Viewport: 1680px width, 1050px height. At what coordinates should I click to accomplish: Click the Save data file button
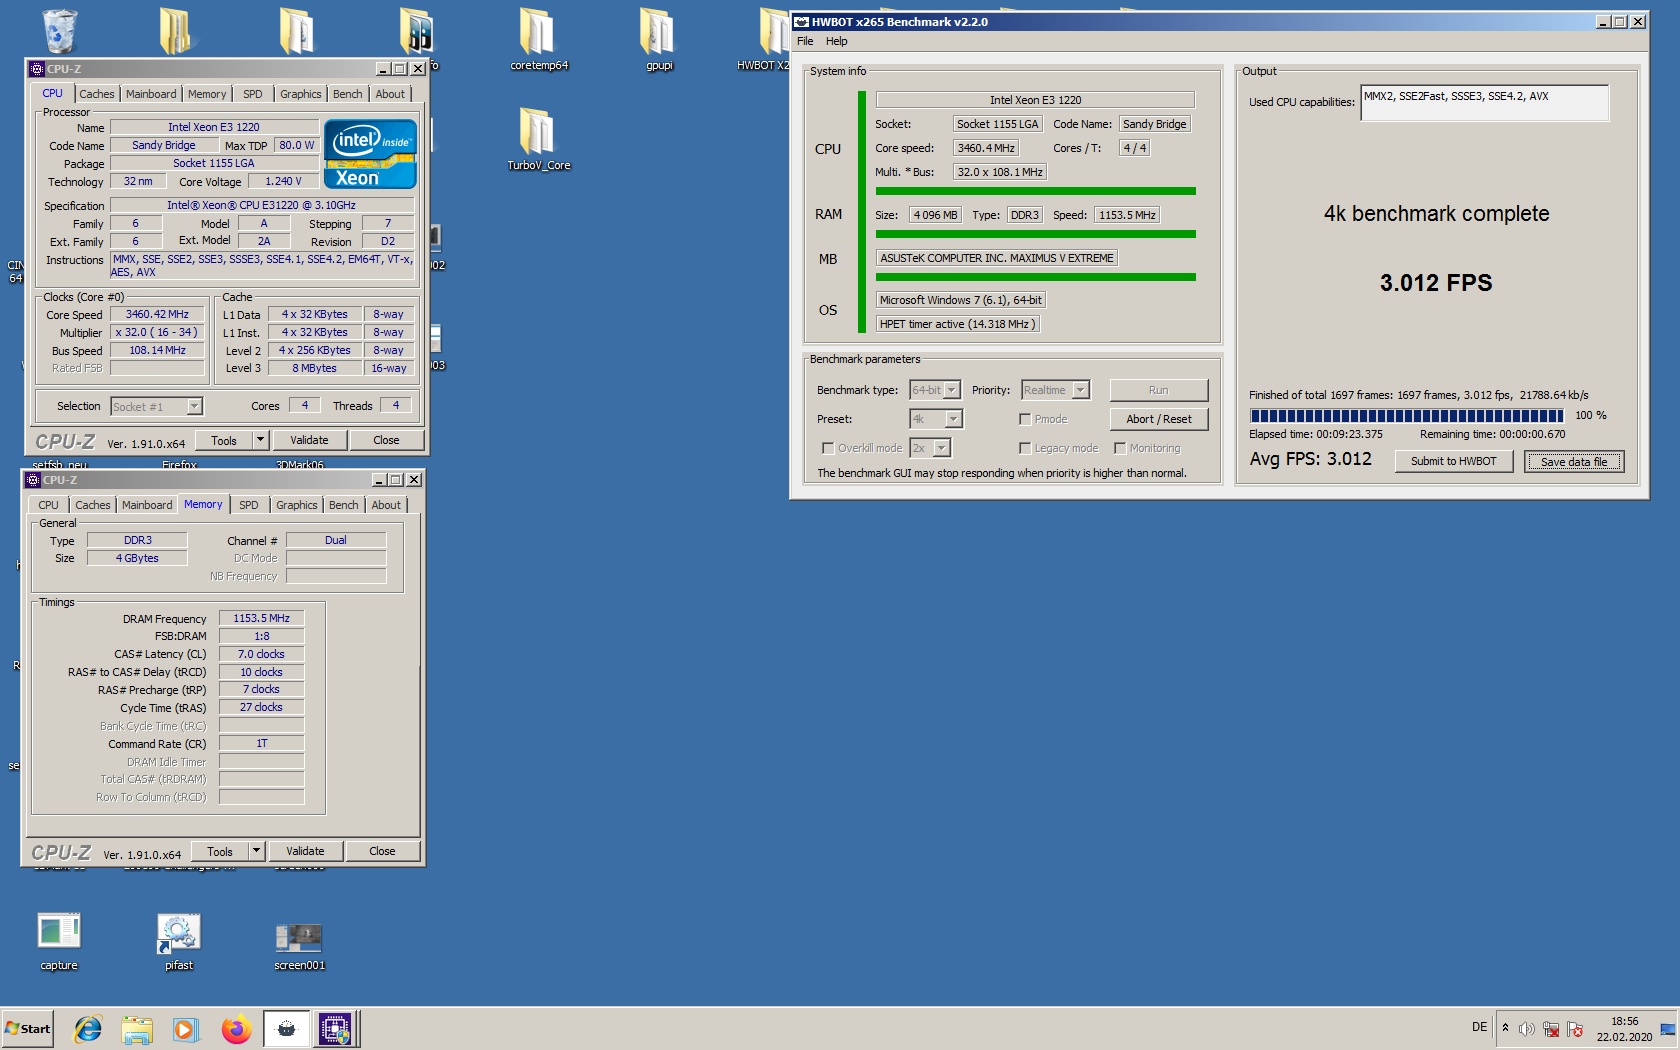click(x=1573, y=461)
